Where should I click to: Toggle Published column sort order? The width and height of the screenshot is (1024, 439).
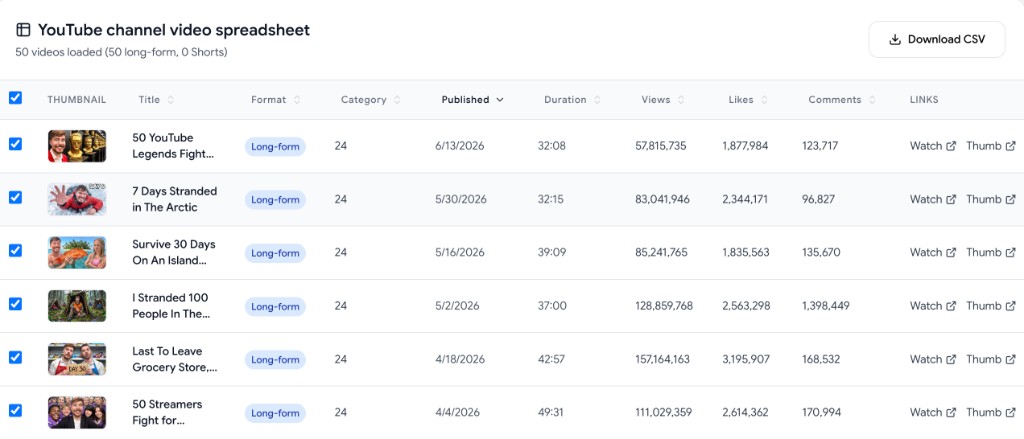[472, 100]
